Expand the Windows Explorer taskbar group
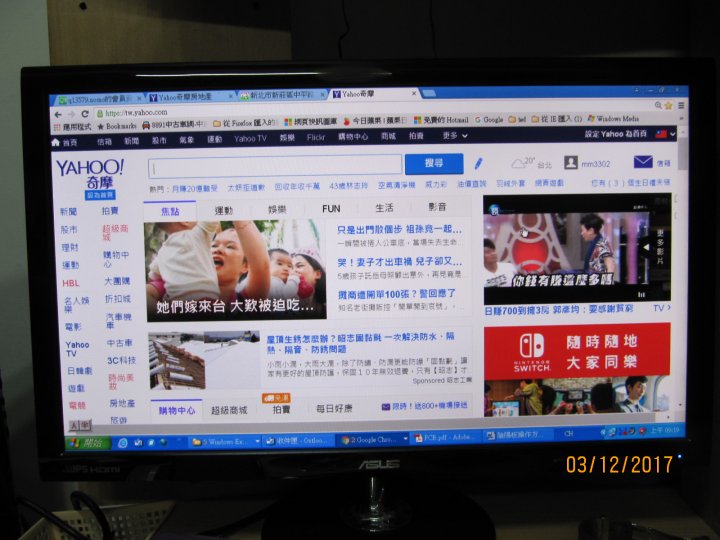The height and width of the screenshot is (540, 720). point(257,441)
